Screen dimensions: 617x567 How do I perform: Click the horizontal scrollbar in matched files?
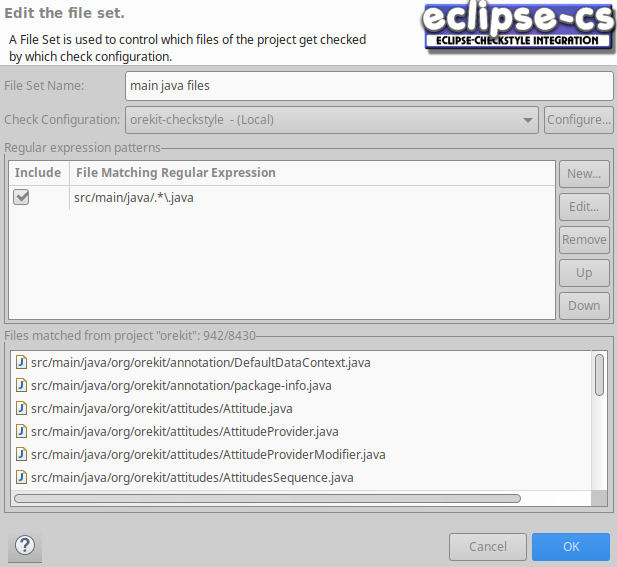pyautogui.click(x=268, y=498)
